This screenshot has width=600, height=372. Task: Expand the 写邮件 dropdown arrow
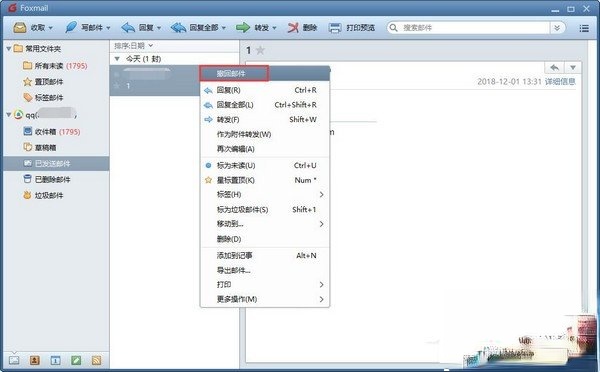pos(108,28)
